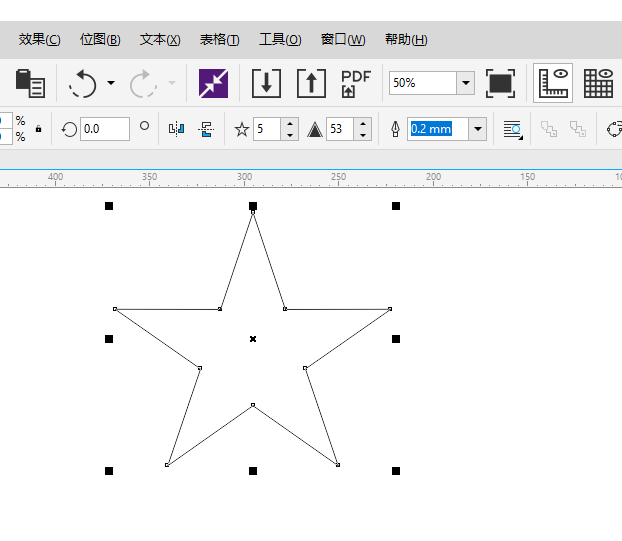Screen dimensions: 622x541
Task: Click the middle-right selection handle
Action: 396,339
